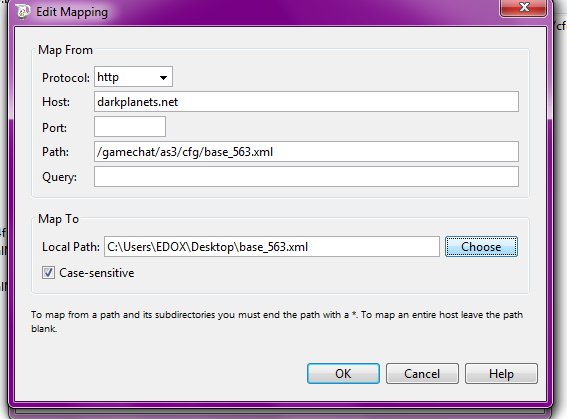567x419 pixels.
Task: Confirm the mapping with OK
Action: [343, 373]
